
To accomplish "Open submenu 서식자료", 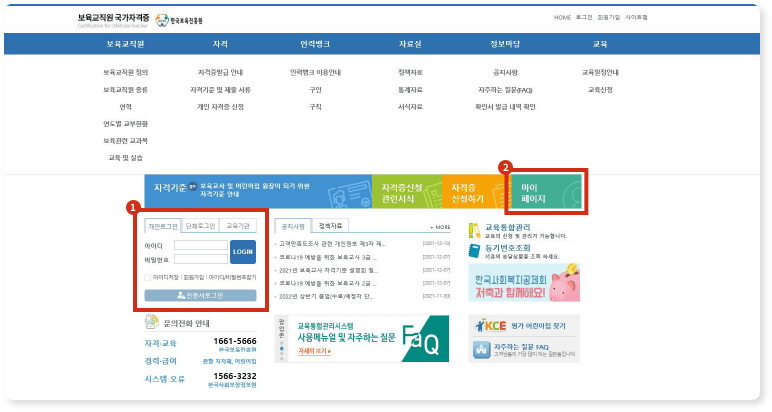I will click(x=410, y=107).
